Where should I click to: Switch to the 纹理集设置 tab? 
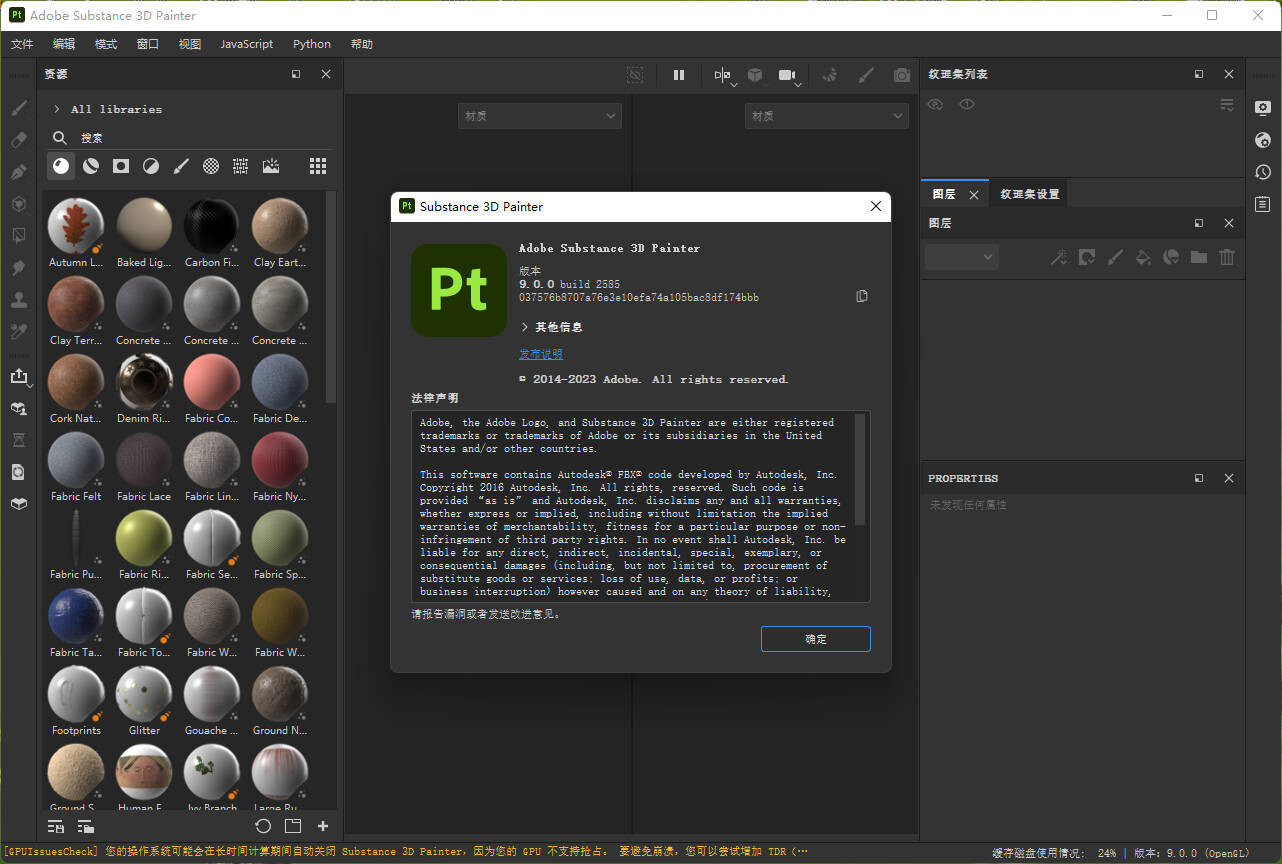pos(1030,194)
